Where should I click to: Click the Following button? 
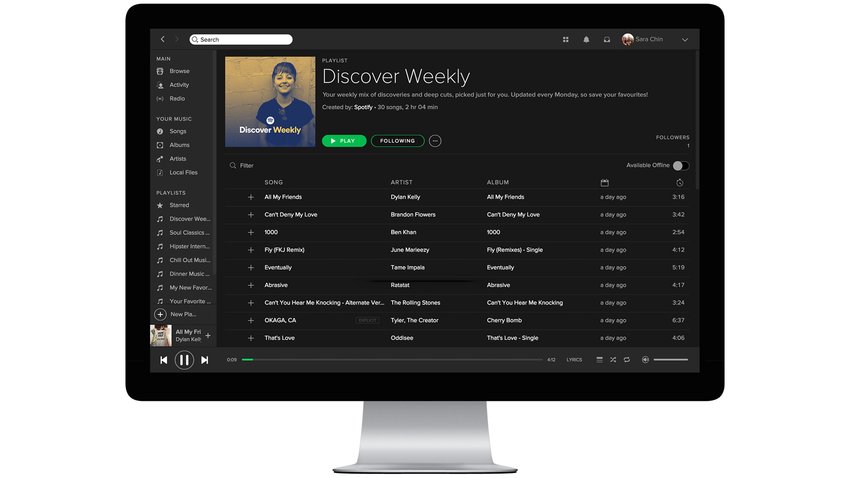397,141
